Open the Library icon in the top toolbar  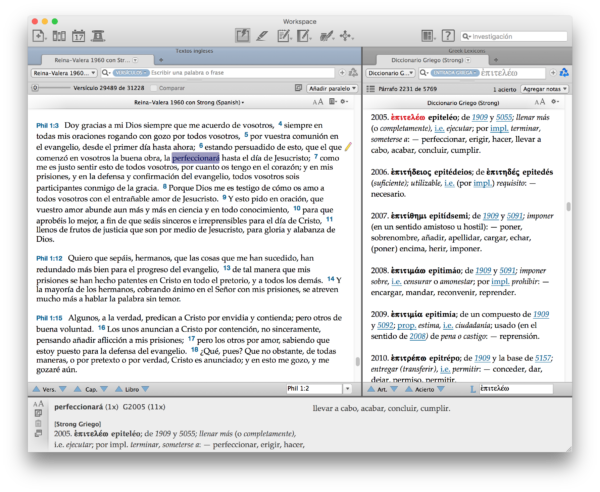[x=59, y=36]
